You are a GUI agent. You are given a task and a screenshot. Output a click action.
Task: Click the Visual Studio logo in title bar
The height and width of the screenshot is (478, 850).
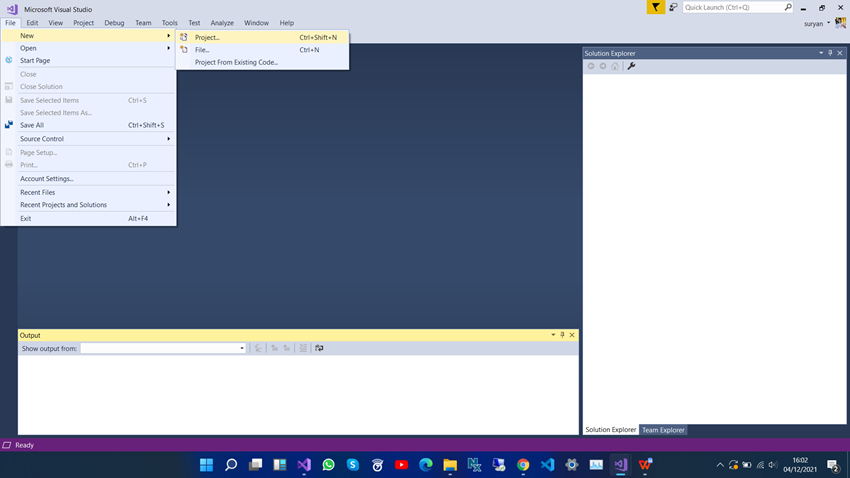[x=12, y=9]
